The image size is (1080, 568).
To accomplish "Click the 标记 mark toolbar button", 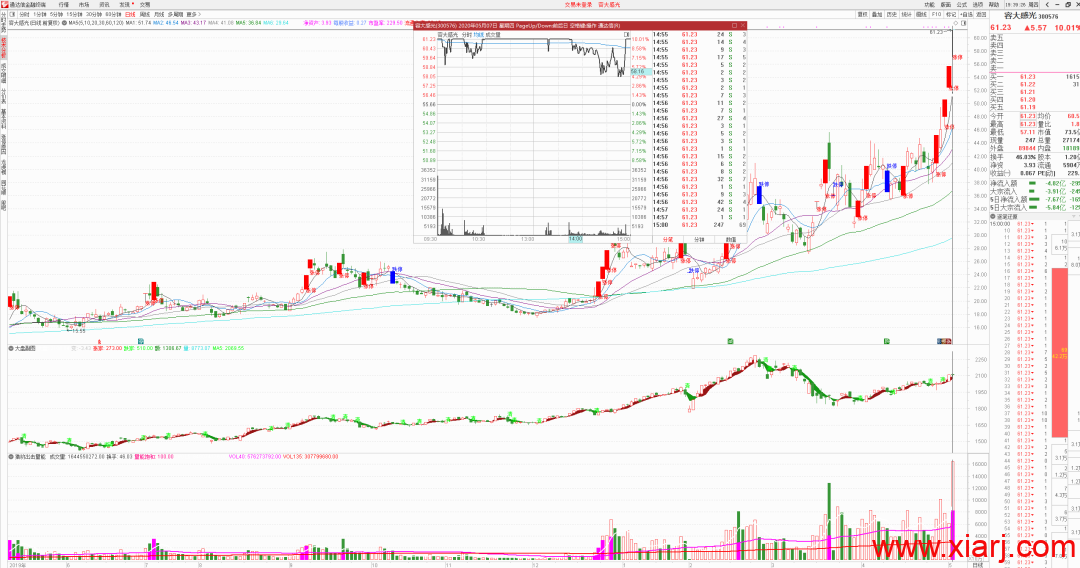I will tap(951, 14).
